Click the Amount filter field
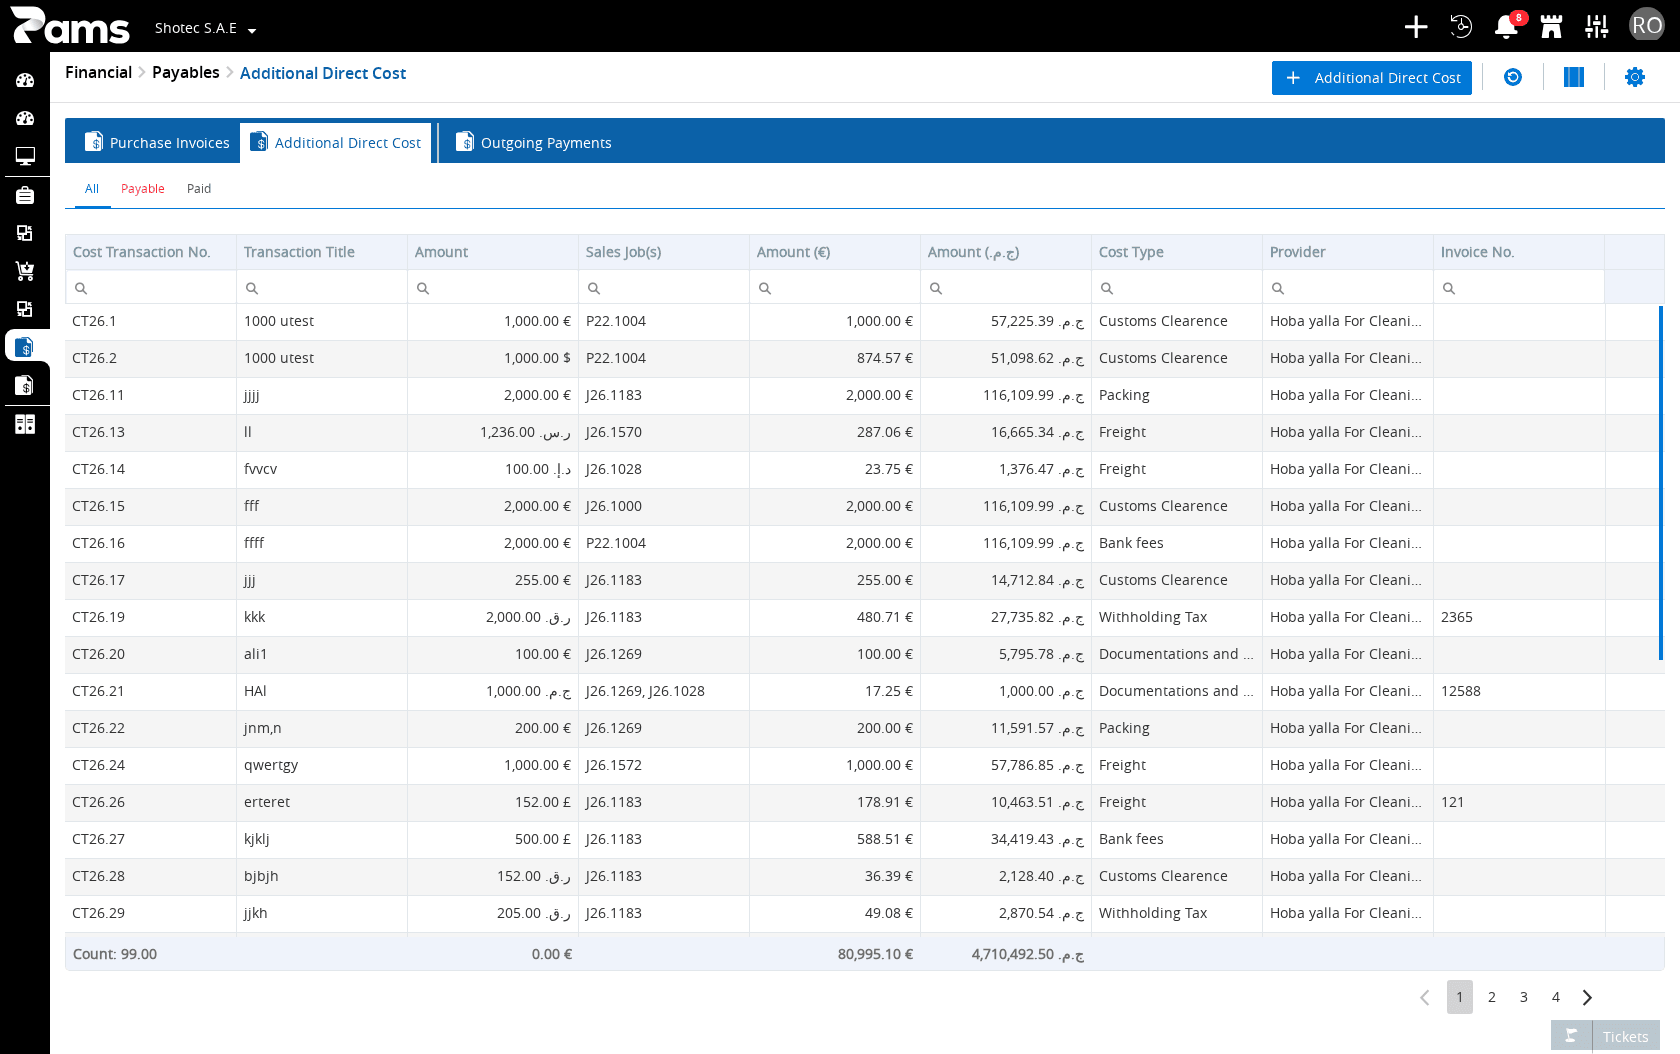 [492, 288]
